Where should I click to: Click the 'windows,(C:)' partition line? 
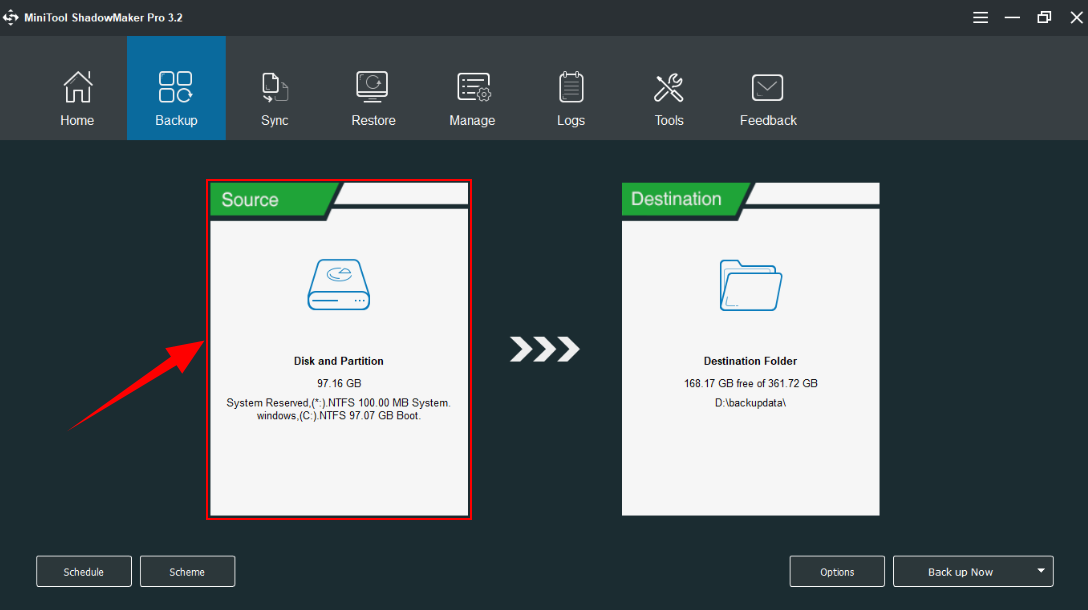click(339, 416)
